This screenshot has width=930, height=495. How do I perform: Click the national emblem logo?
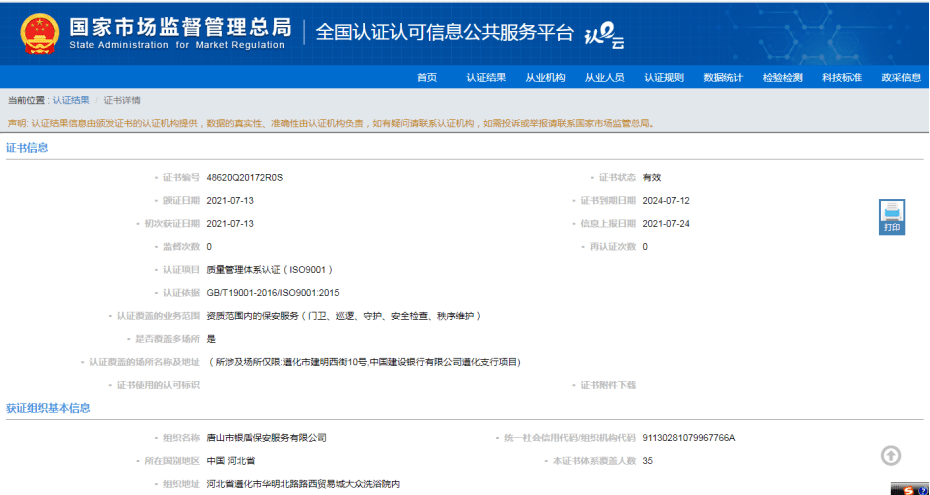[x=40, y=33]
